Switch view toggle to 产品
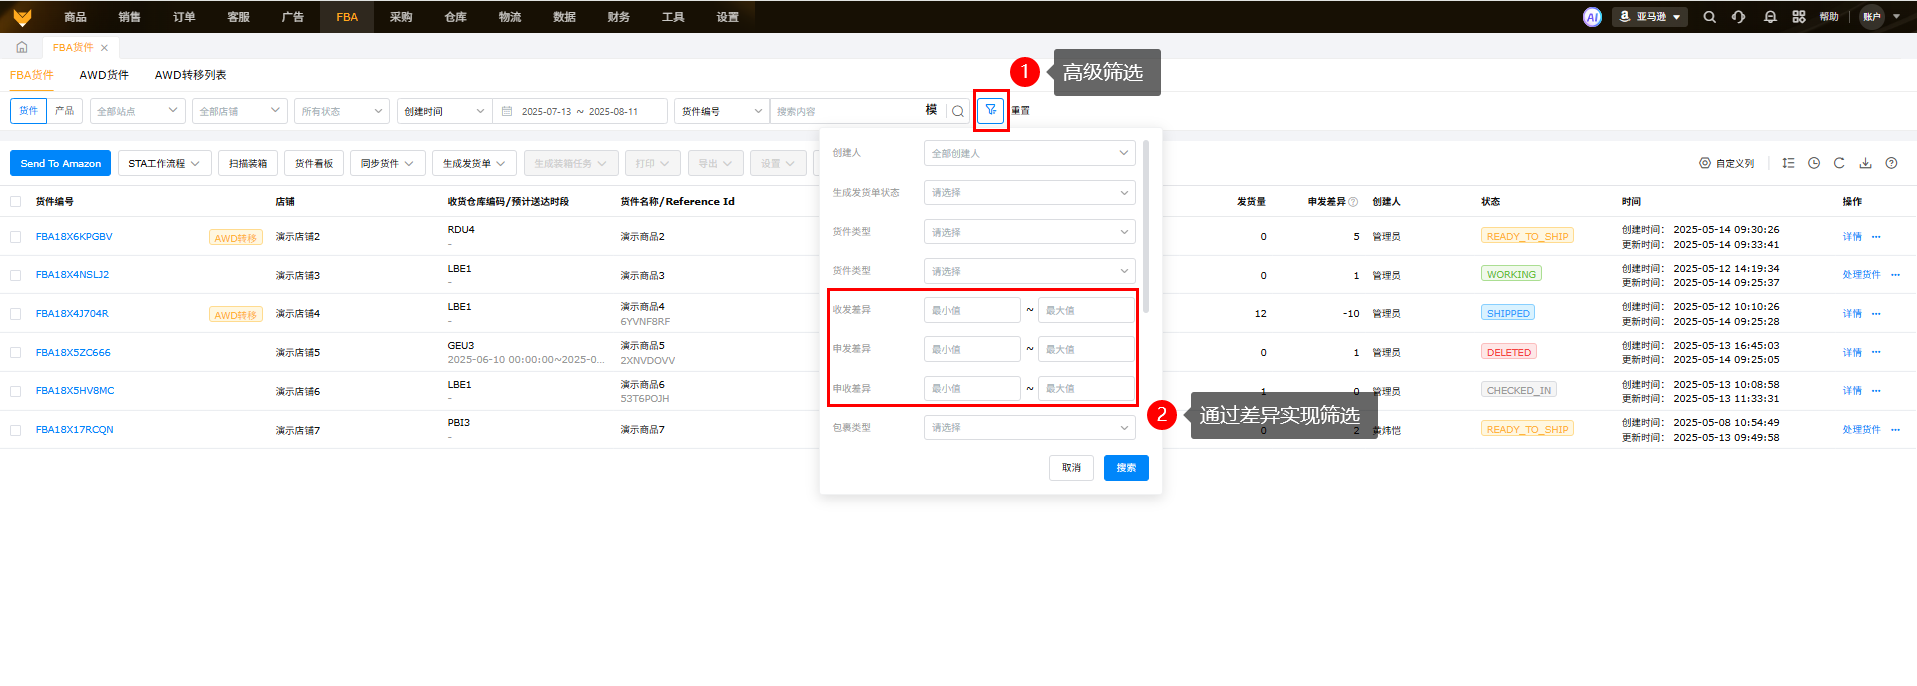This screenshot has width=1917, height=686. point(64,111)
